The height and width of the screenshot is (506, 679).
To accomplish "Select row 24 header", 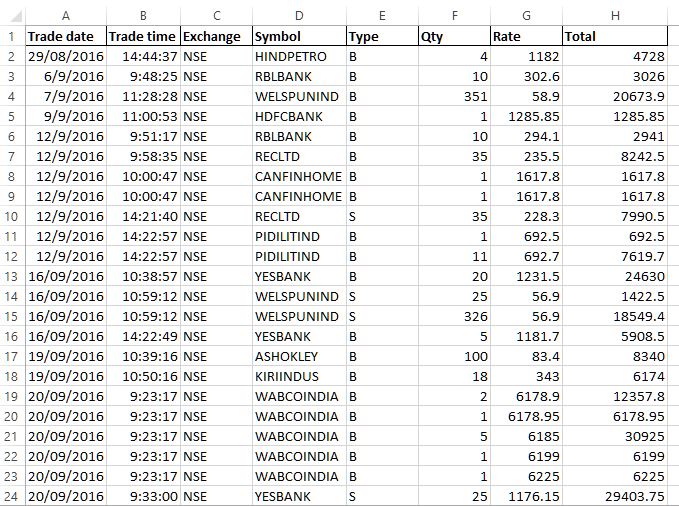I will click(x=12, y=496).
